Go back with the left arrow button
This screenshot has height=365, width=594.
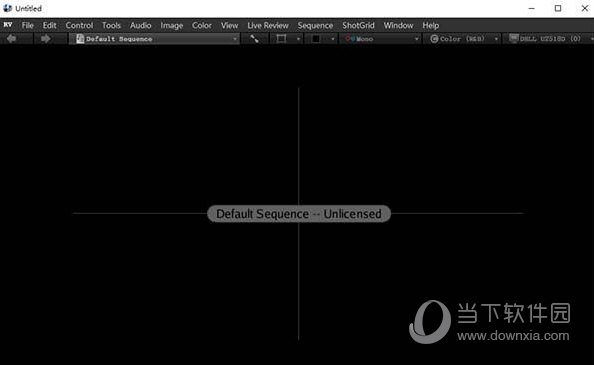click(11, 39)
